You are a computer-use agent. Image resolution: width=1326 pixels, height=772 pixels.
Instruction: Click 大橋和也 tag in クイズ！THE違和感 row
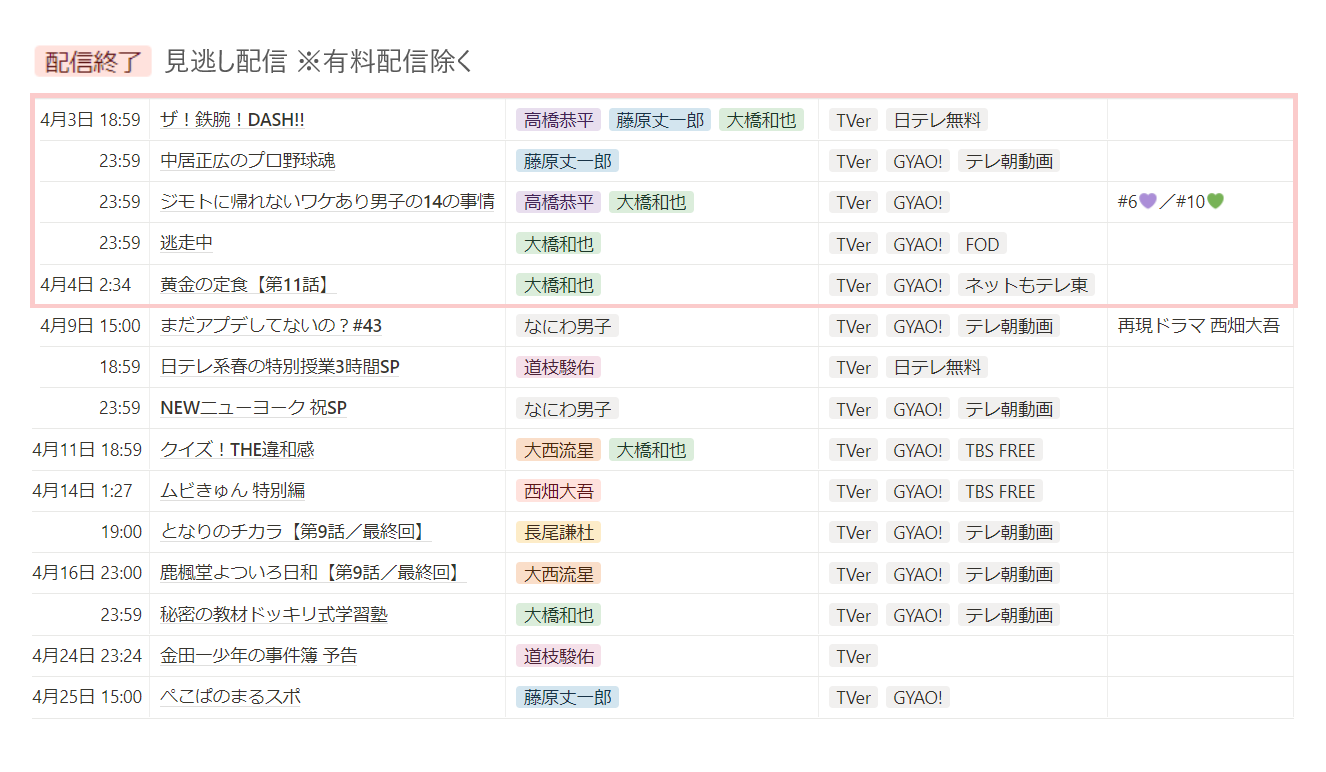click(651, 450)
